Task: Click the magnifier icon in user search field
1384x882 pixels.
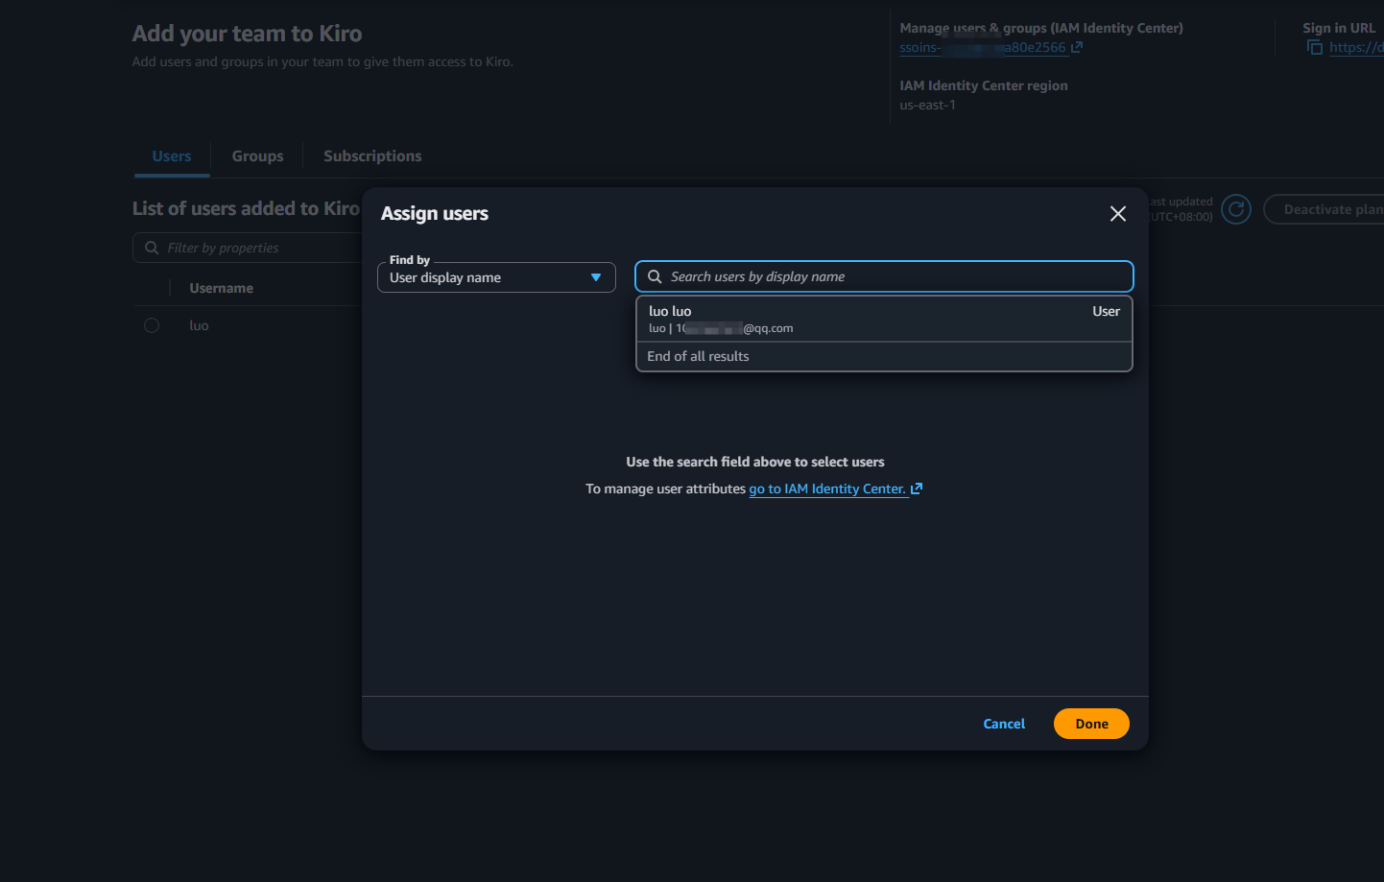Action: tap(655, 277)
